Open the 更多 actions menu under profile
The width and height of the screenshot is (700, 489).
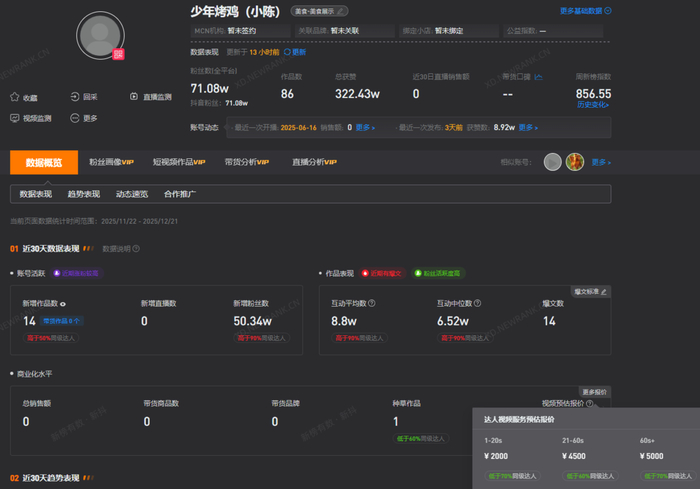(x=84, y=118)
